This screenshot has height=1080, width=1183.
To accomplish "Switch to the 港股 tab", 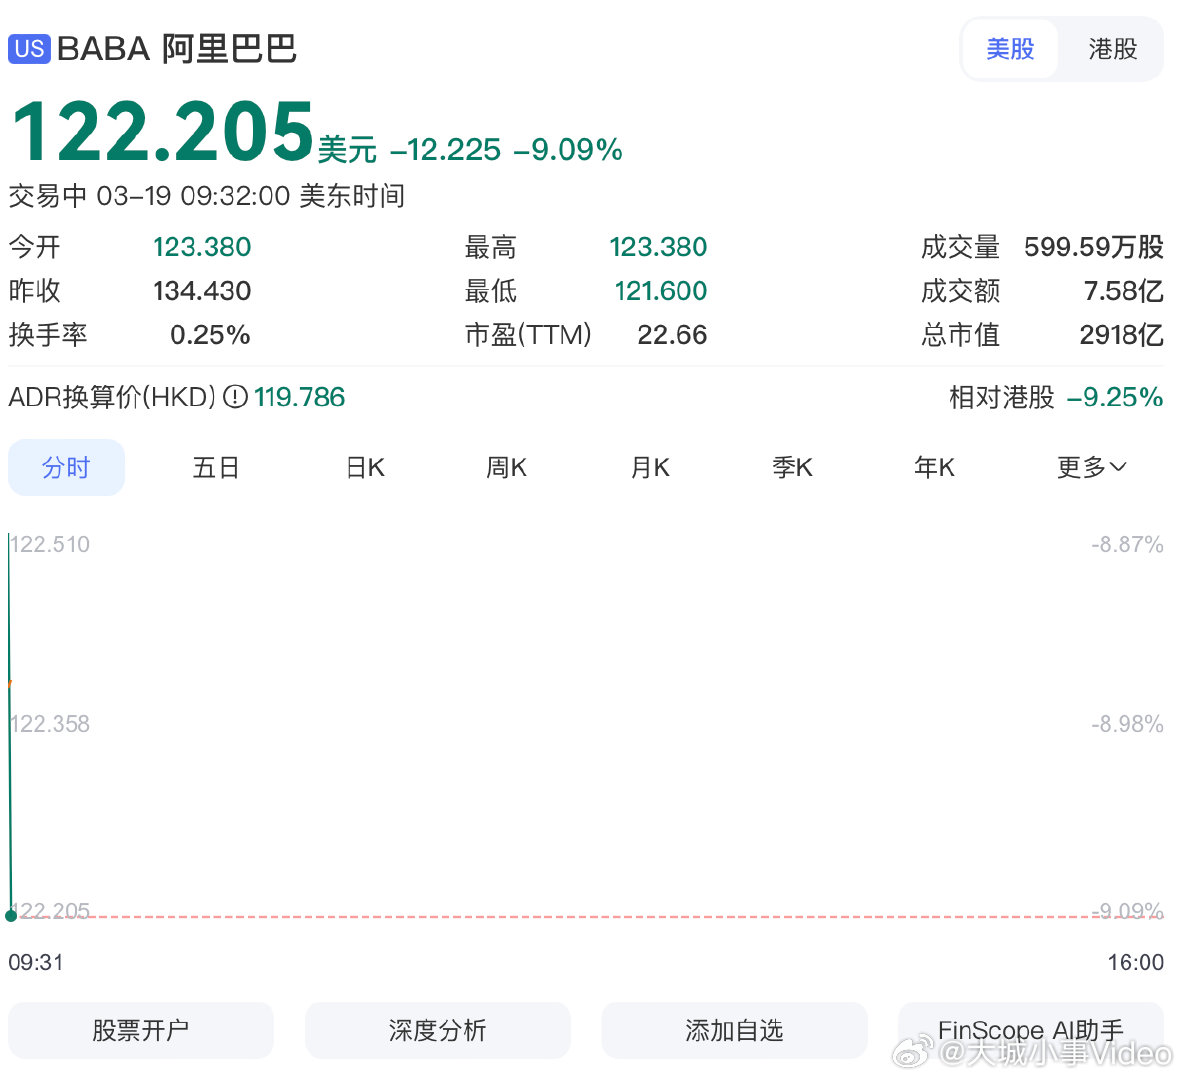I will (1112, 48).
